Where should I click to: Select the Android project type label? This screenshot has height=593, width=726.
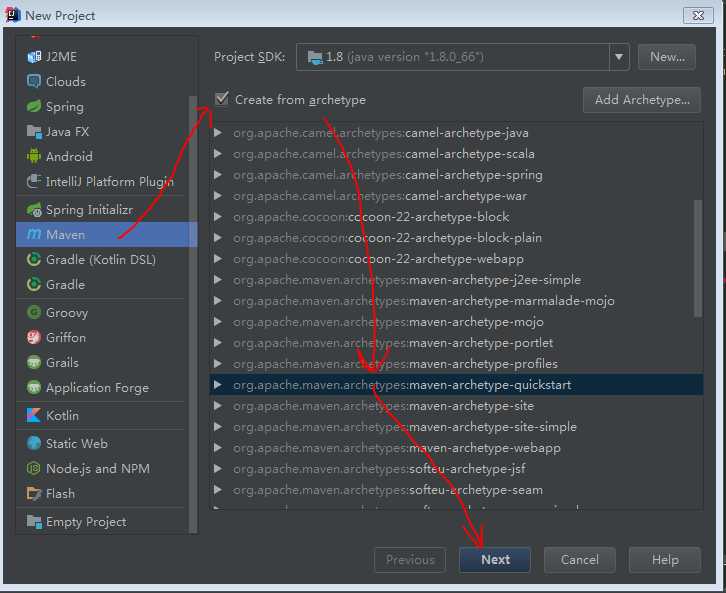[69, 156]
